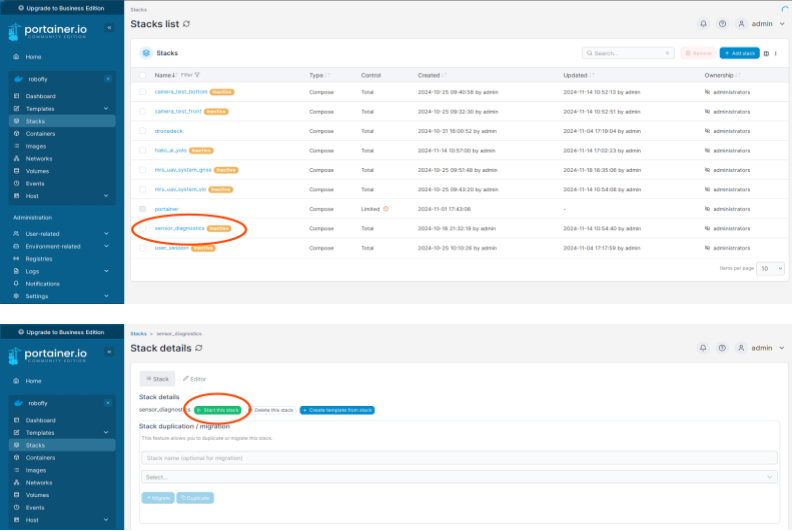Open the Select... dropdown in stack migration
The height and width of the screenshot is (531, 792).
pos(459,477)
